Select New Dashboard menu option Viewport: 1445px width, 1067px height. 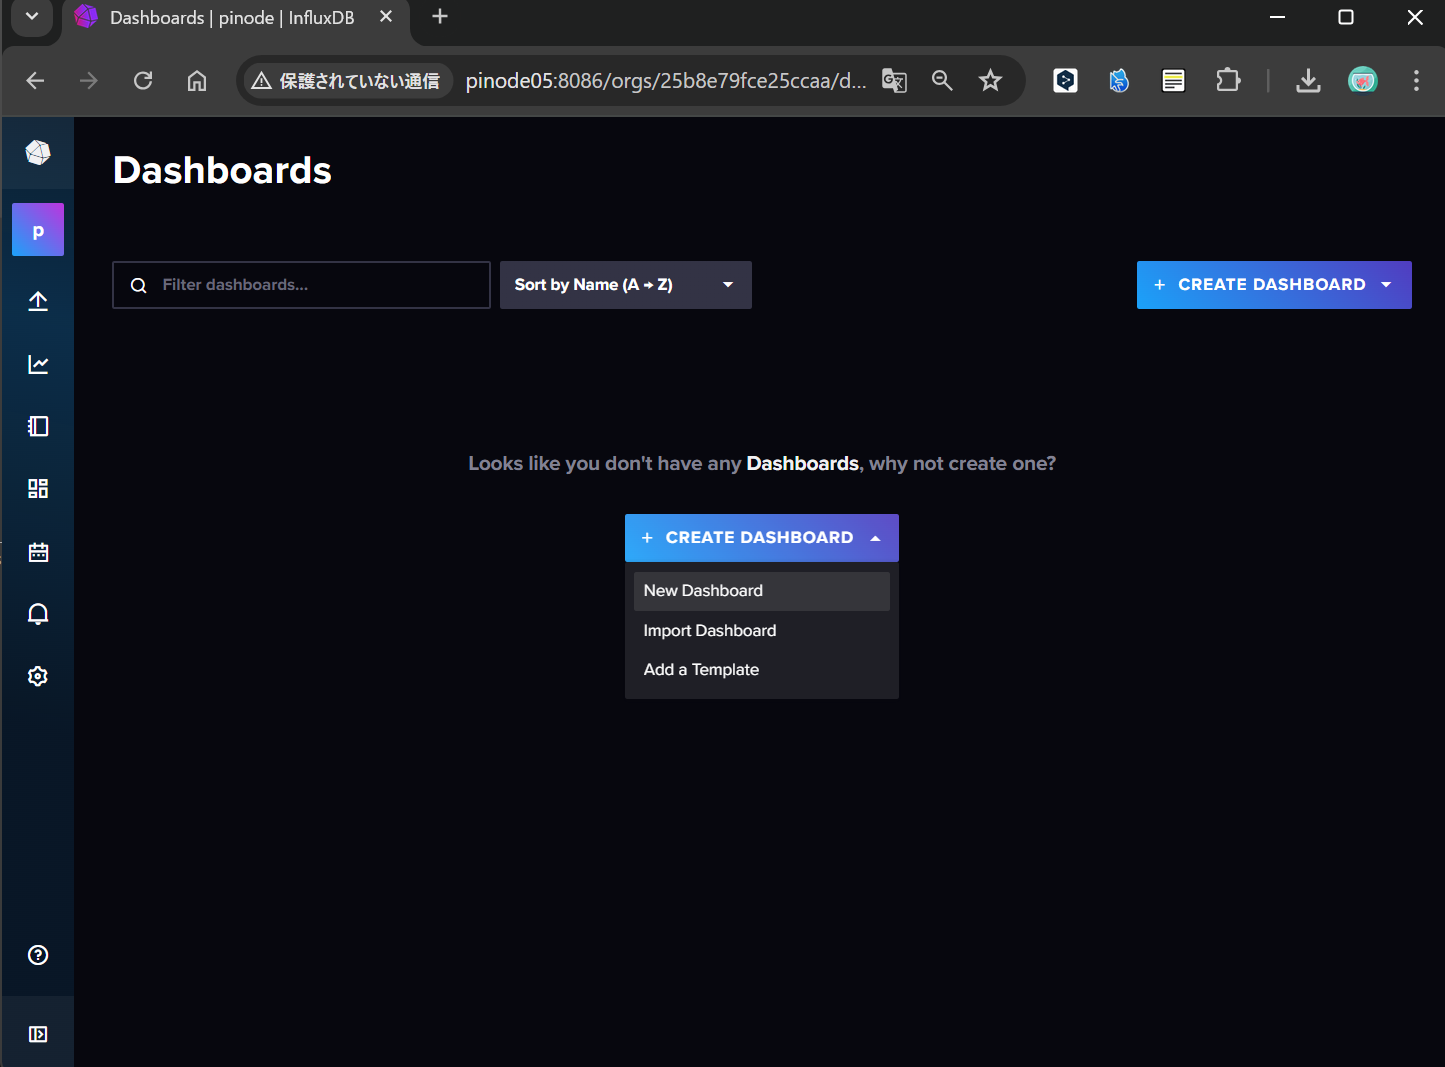[762, 591]
